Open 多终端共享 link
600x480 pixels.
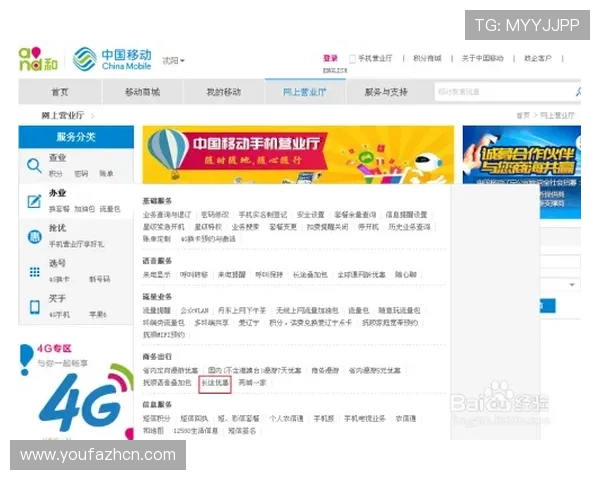[x=211, y=323]
